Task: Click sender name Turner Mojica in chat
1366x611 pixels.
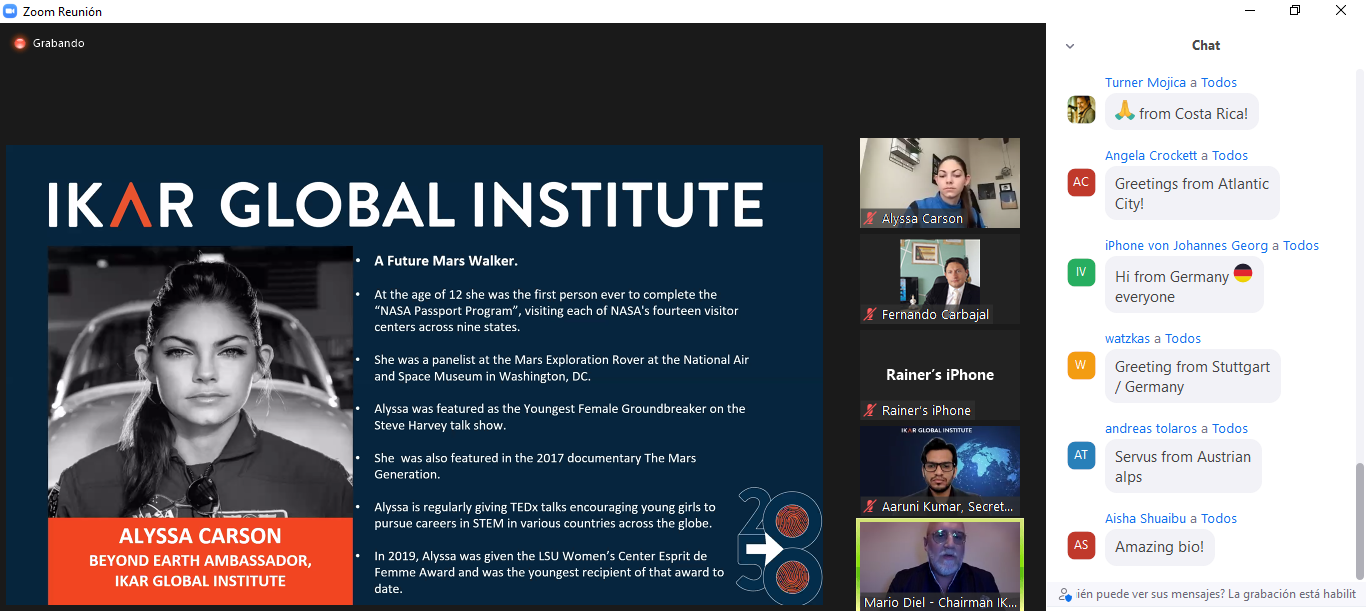Action: tap(1145, 83)
